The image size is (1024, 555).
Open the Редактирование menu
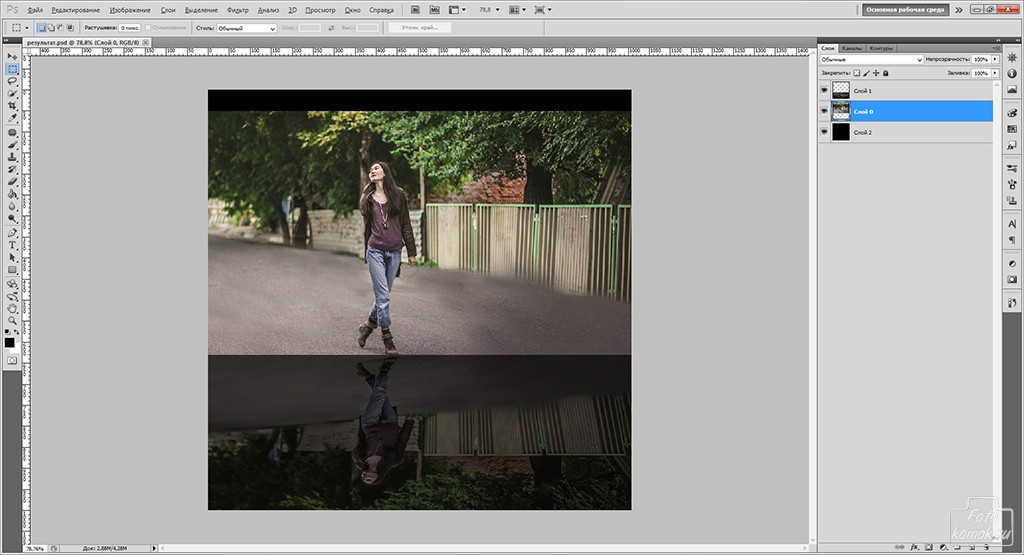click(x=75, y=10)
